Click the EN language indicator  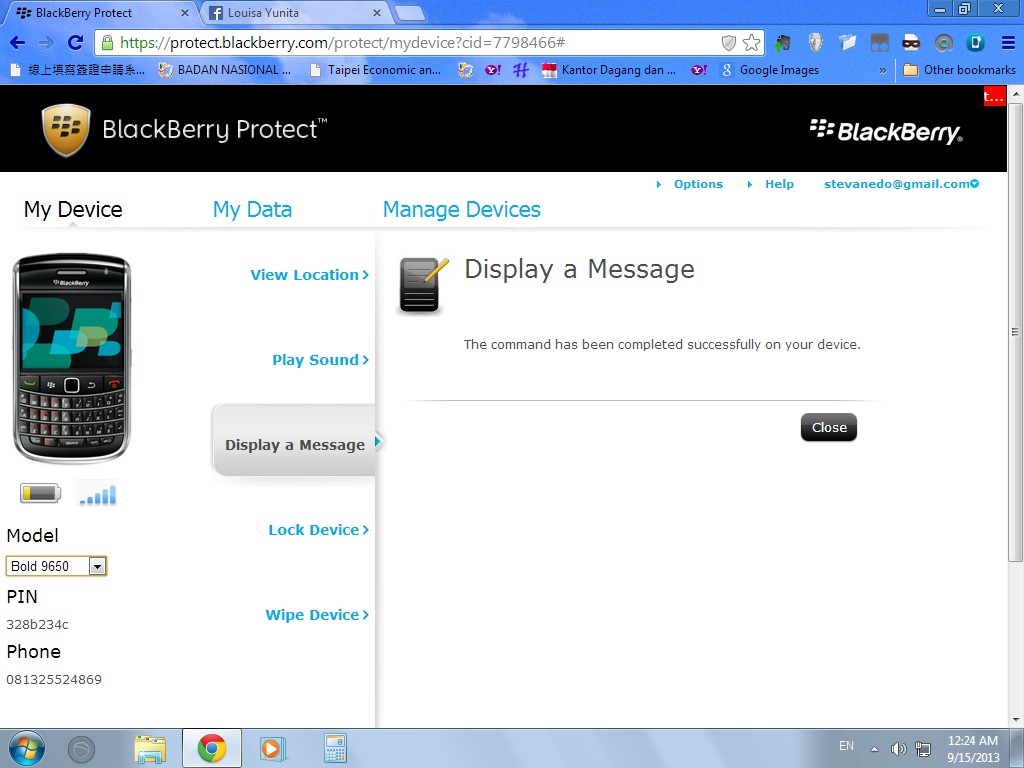pos(846,746)
